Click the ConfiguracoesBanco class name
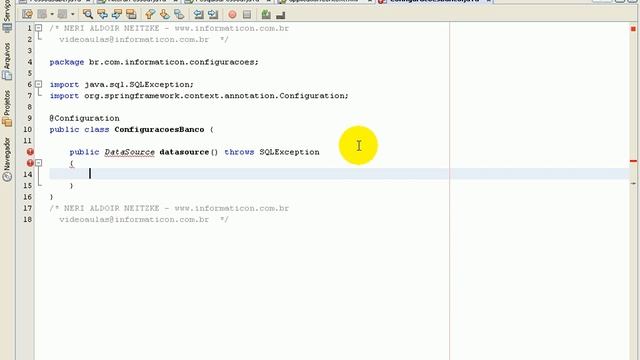This screenshot has width=640, height=360. [x=159, y=129]
